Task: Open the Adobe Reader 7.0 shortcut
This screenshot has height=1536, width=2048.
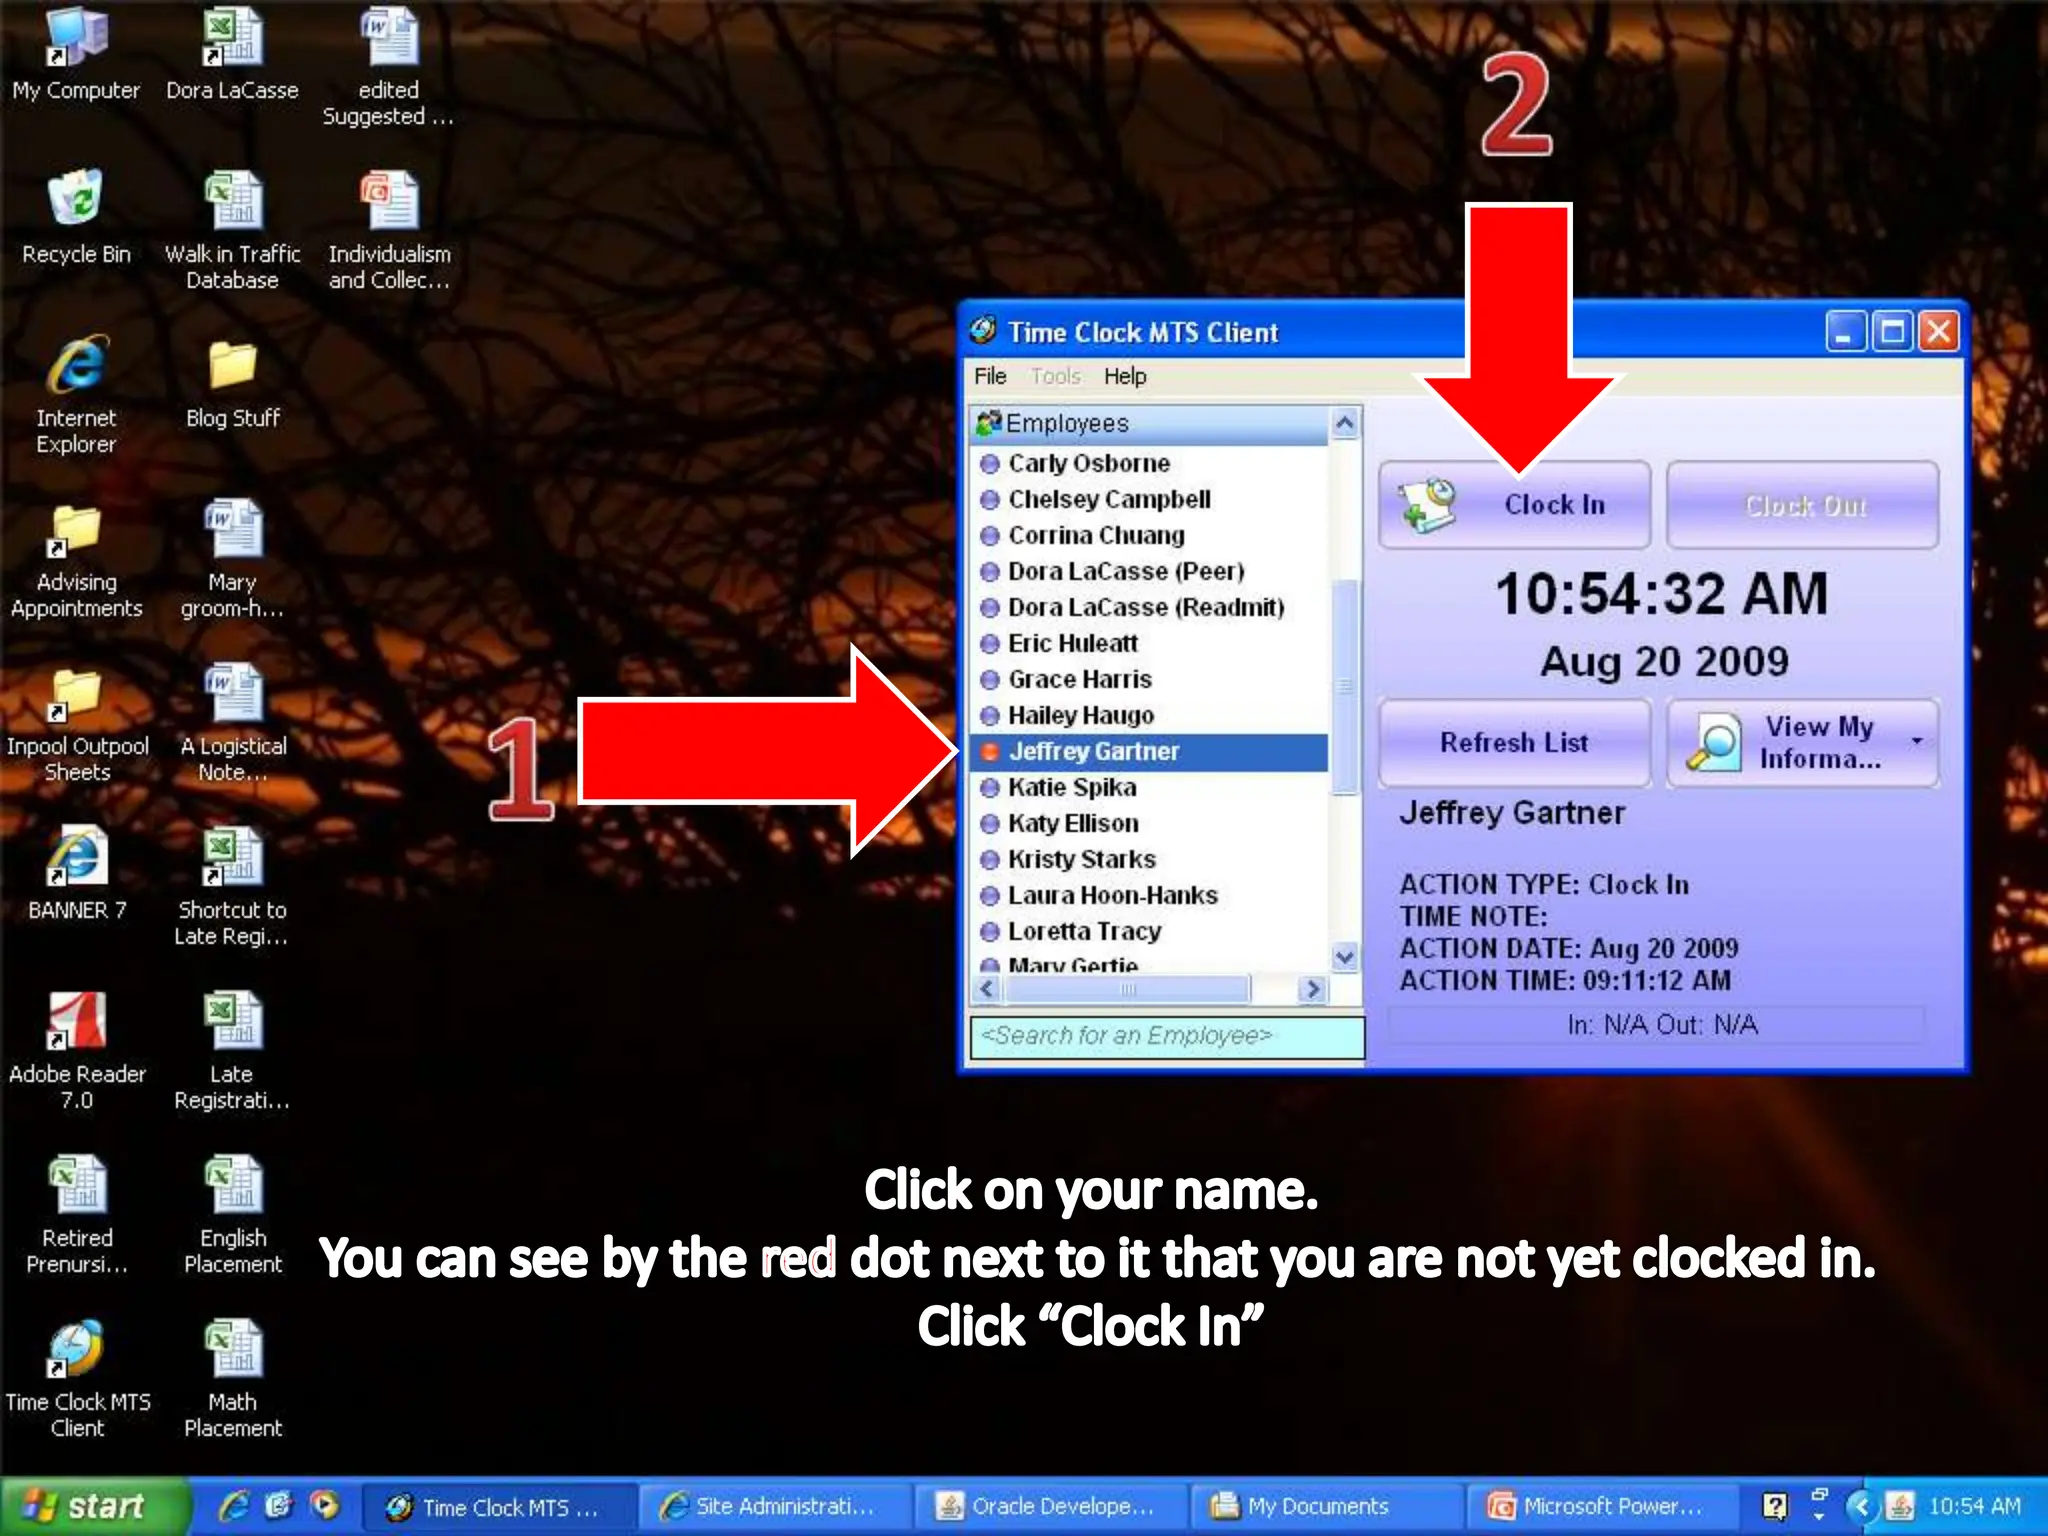Action: point(76,1021)
